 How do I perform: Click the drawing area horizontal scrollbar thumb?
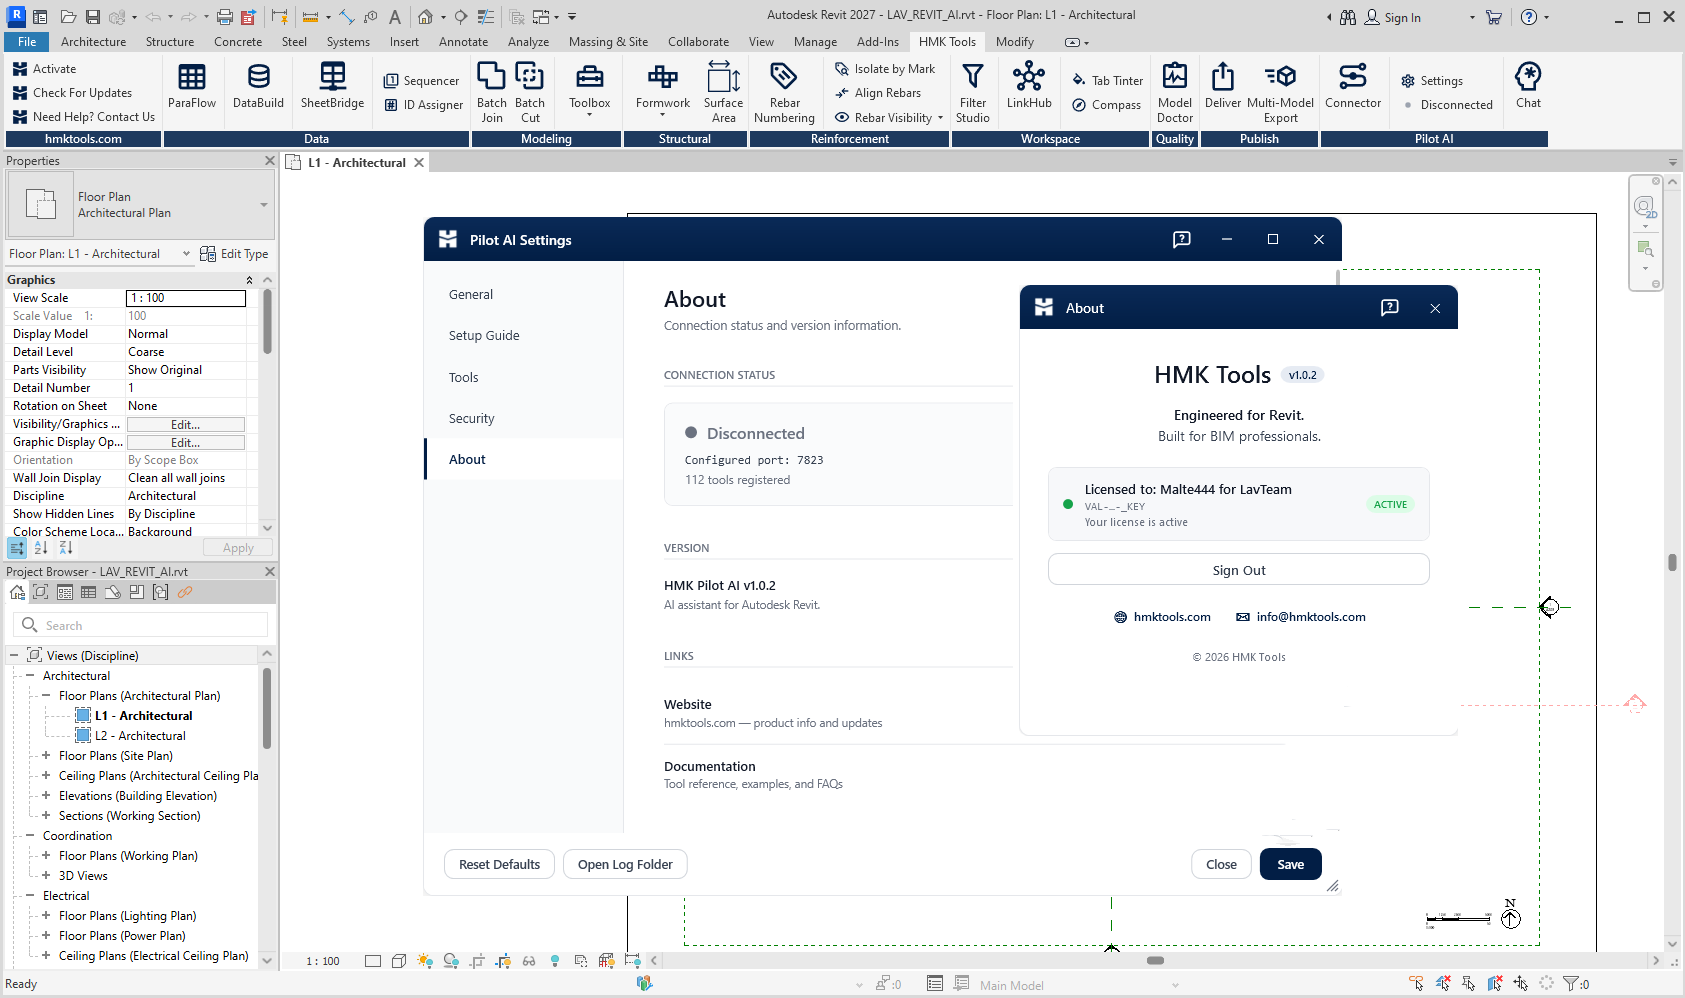(1155, 960)
